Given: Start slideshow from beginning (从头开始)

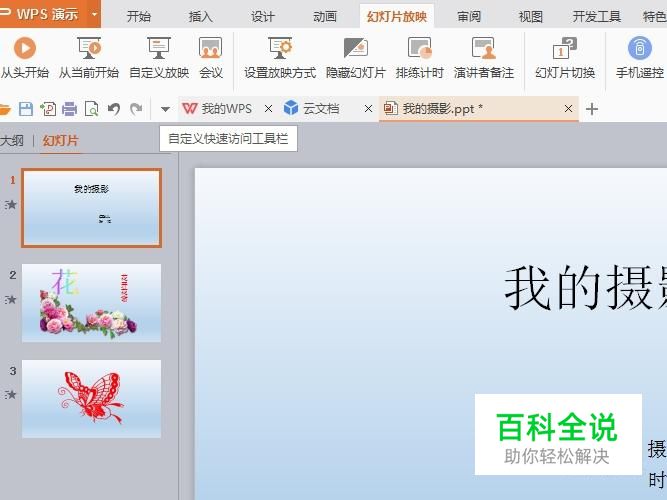Looking at the screenshot, I should [x=25, y=58].
